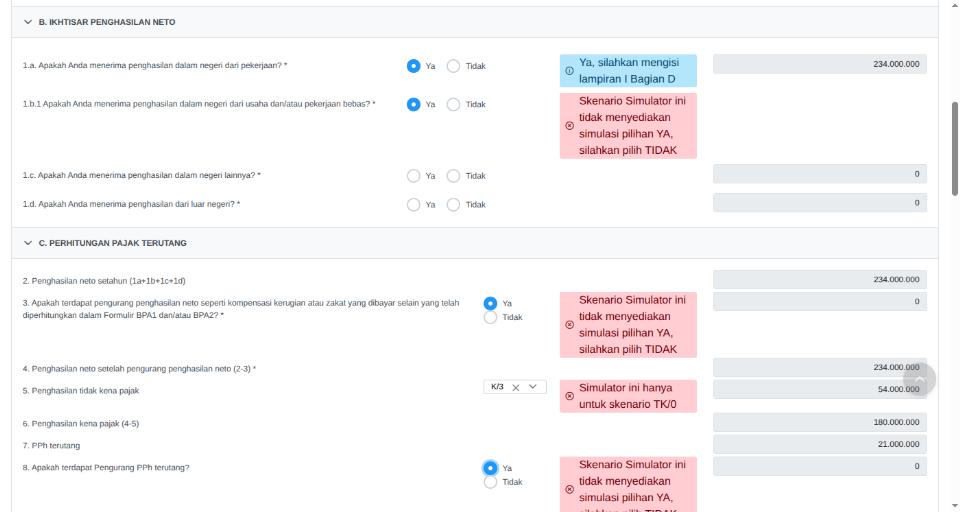Click the info icon in the blue lampiran notice
Screen dimensions: 960x512
569,71
